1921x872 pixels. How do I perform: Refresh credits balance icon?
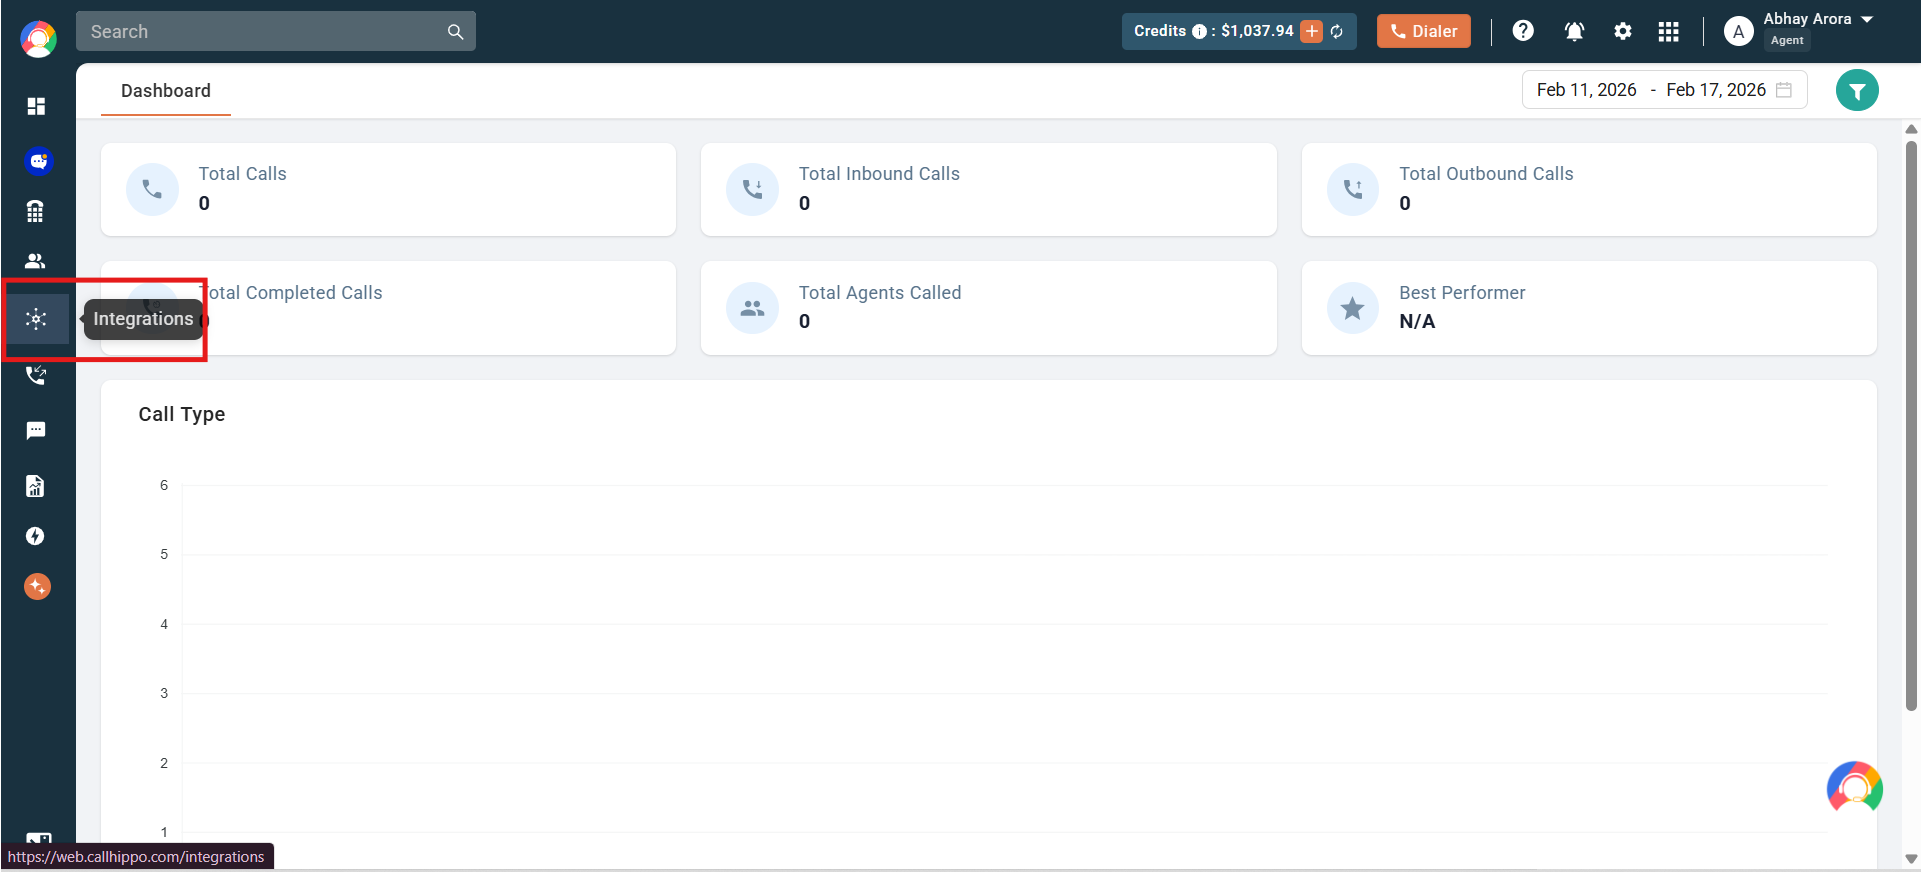tap(1337, 32)
